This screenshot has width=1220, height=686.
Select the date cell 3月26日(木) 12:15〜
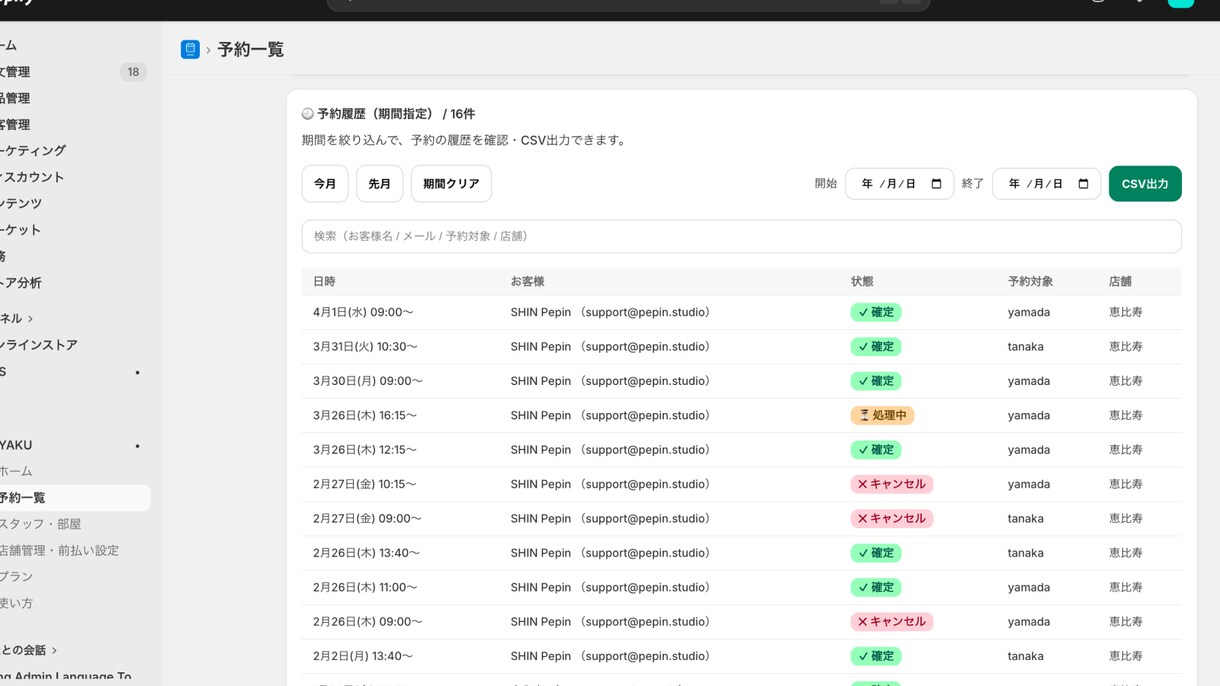365,450
